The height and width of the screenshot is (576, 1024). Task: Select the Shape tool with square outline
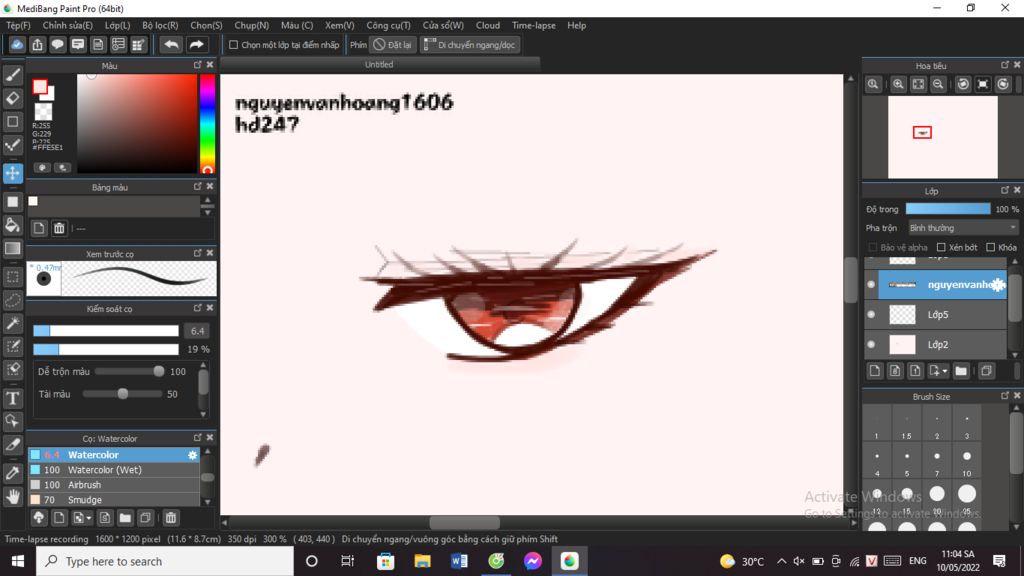12,121
